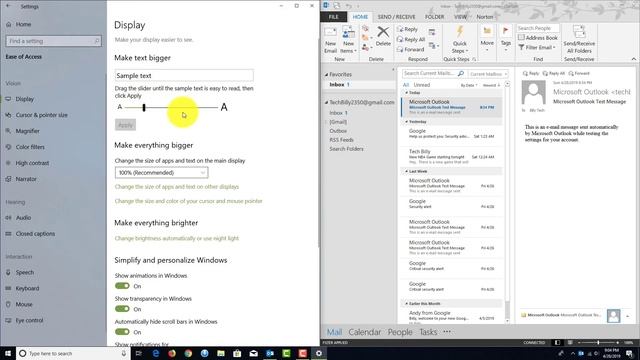Click Search People field in Outlook

tap(538, 28)
